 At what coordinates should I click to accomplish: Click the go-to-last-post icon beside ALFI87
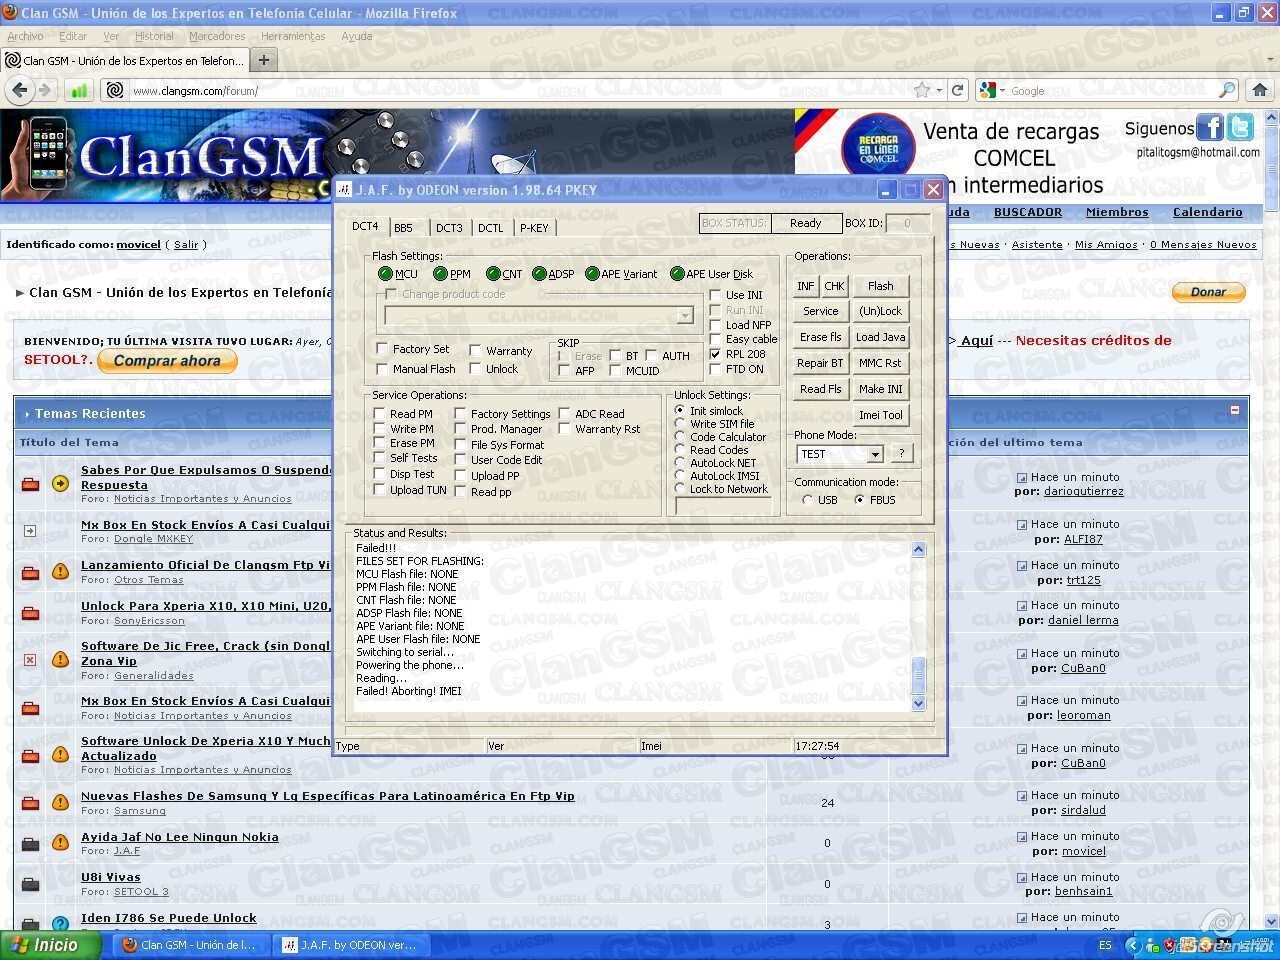(1022, 525)
